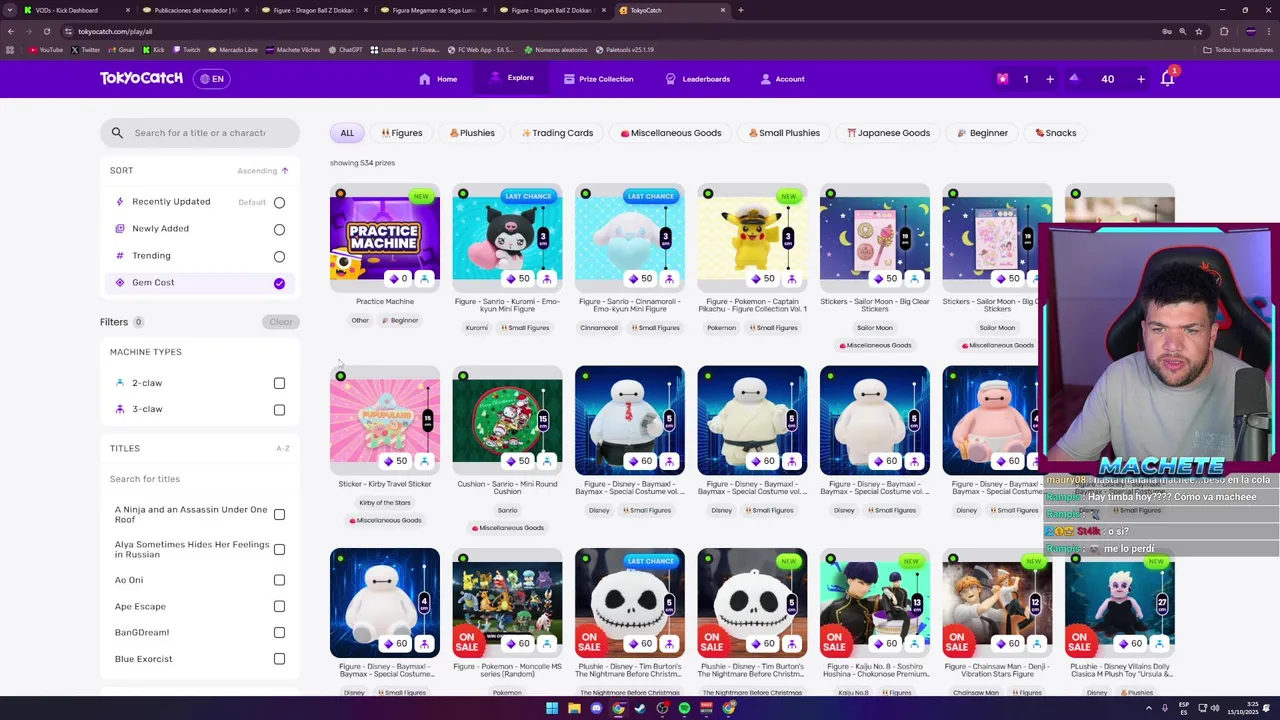Click the Kuromi tag under first figure
Image resolution: width=1280 pixels, height=720 pixels.
(x=476, y=328)
